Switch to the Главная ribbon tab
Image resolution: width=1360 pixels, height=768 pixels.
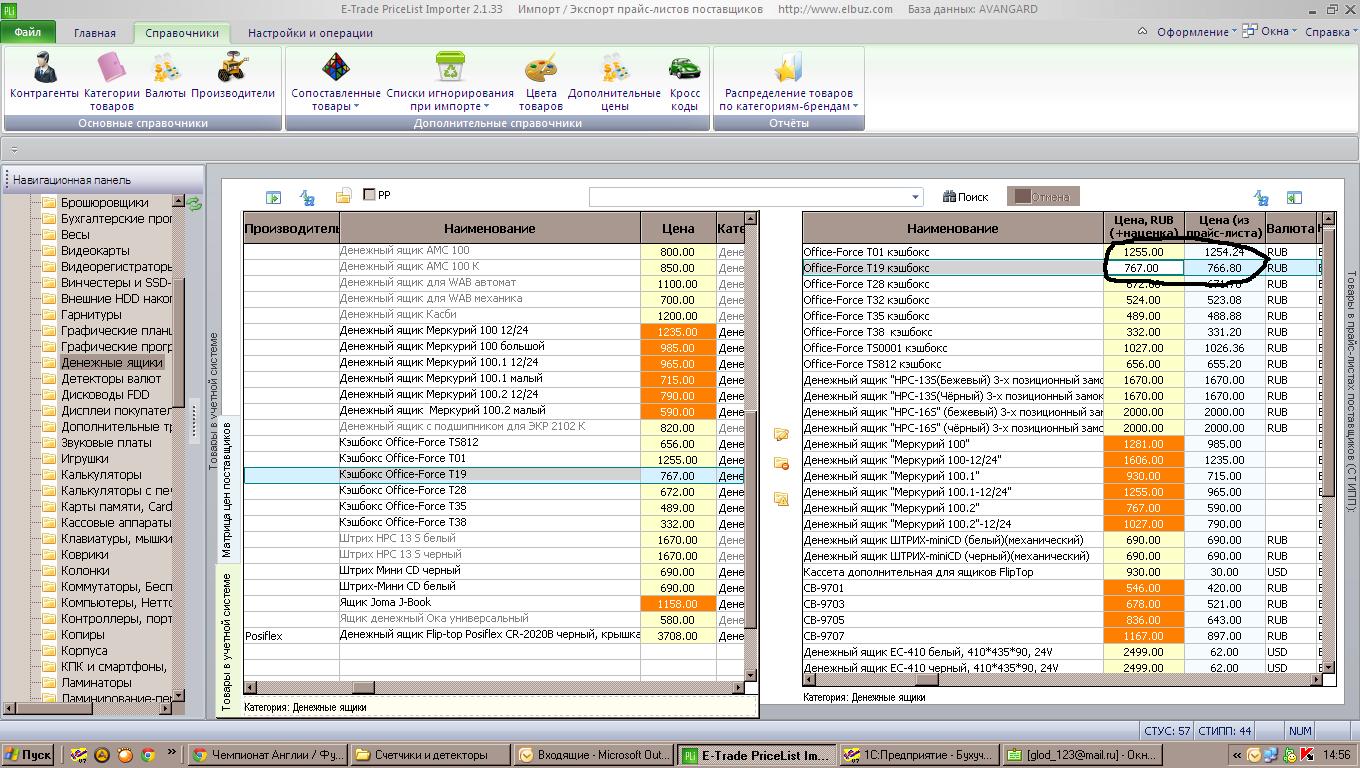click(95, 33)
